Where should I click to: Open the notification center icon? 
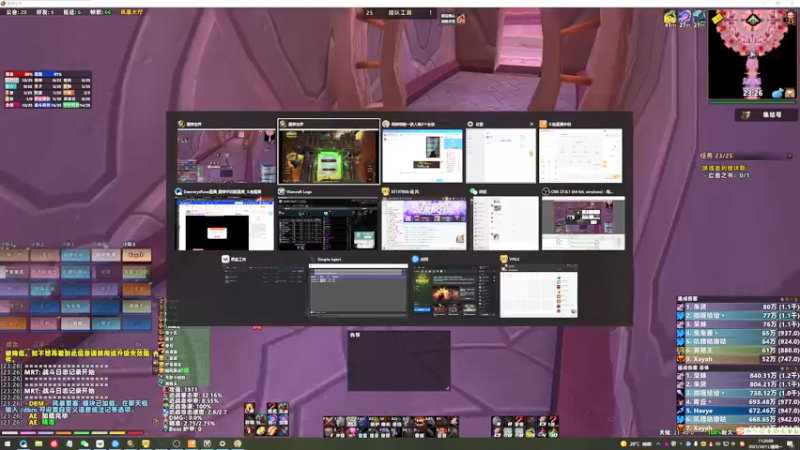coord(790,444)
